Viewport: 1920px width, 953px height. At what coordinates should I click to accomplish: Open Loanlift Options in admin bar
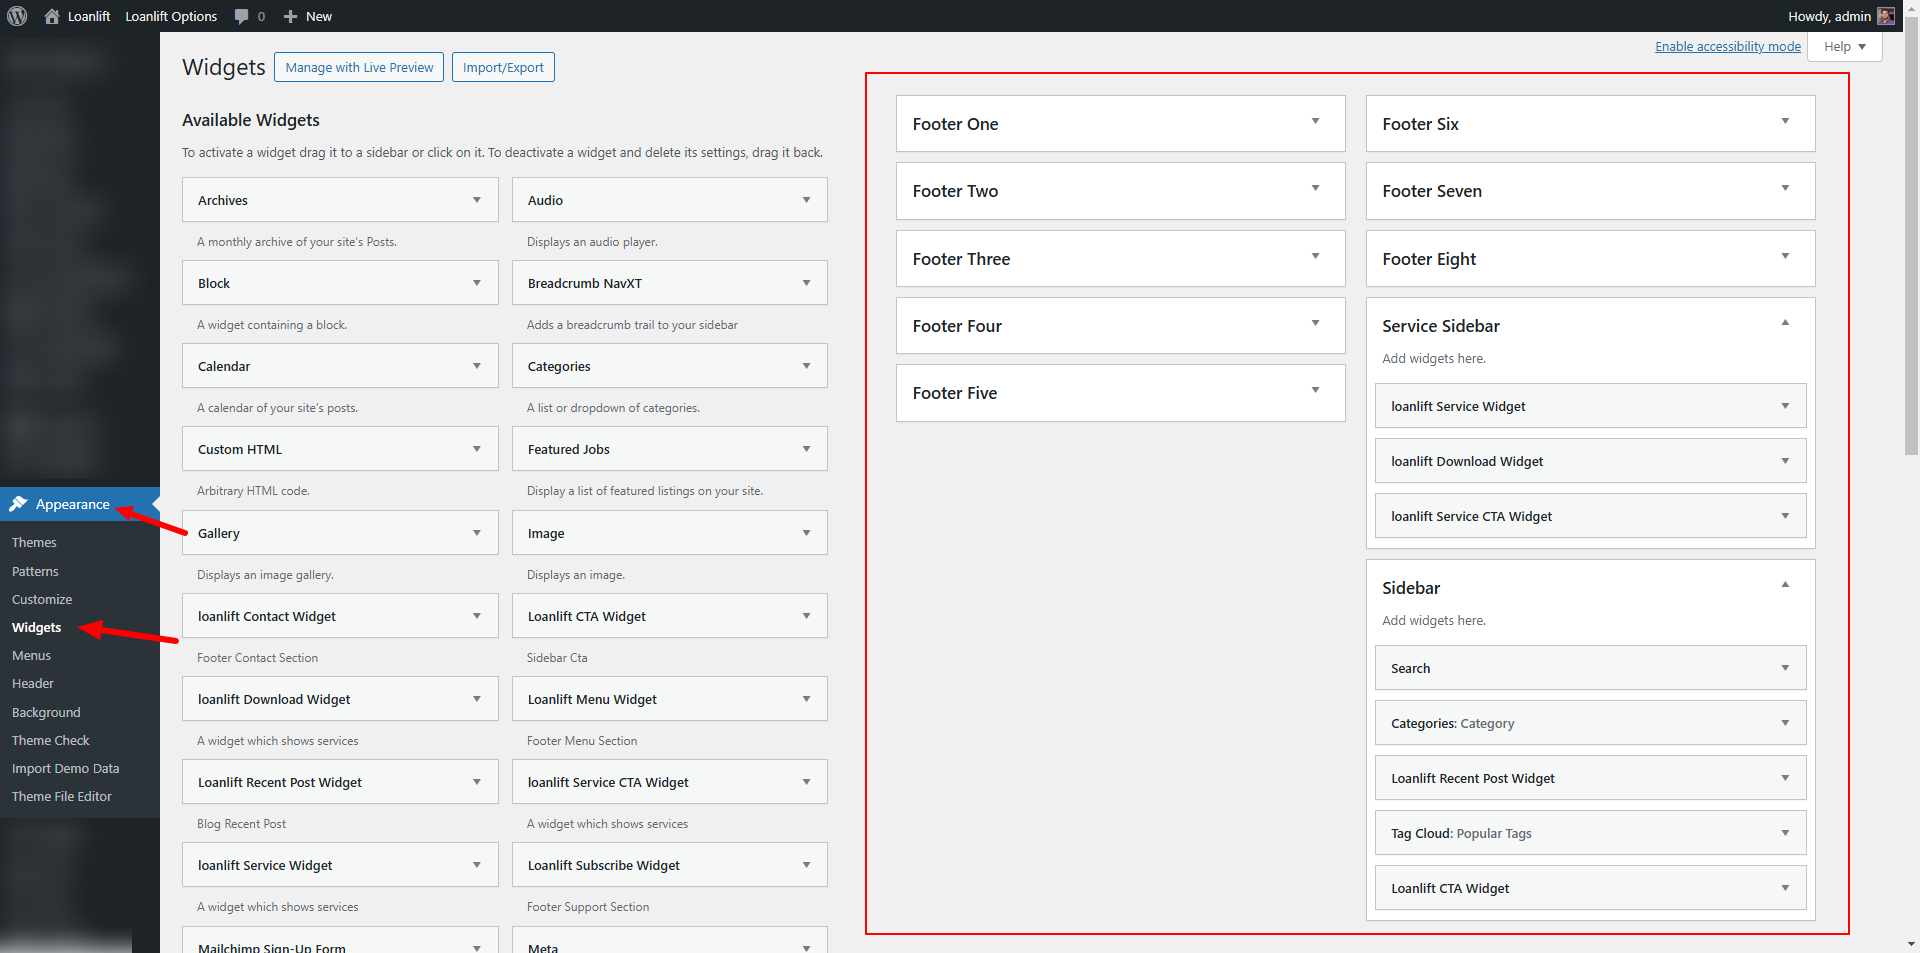pyautogui.click(x=171, y=16)
